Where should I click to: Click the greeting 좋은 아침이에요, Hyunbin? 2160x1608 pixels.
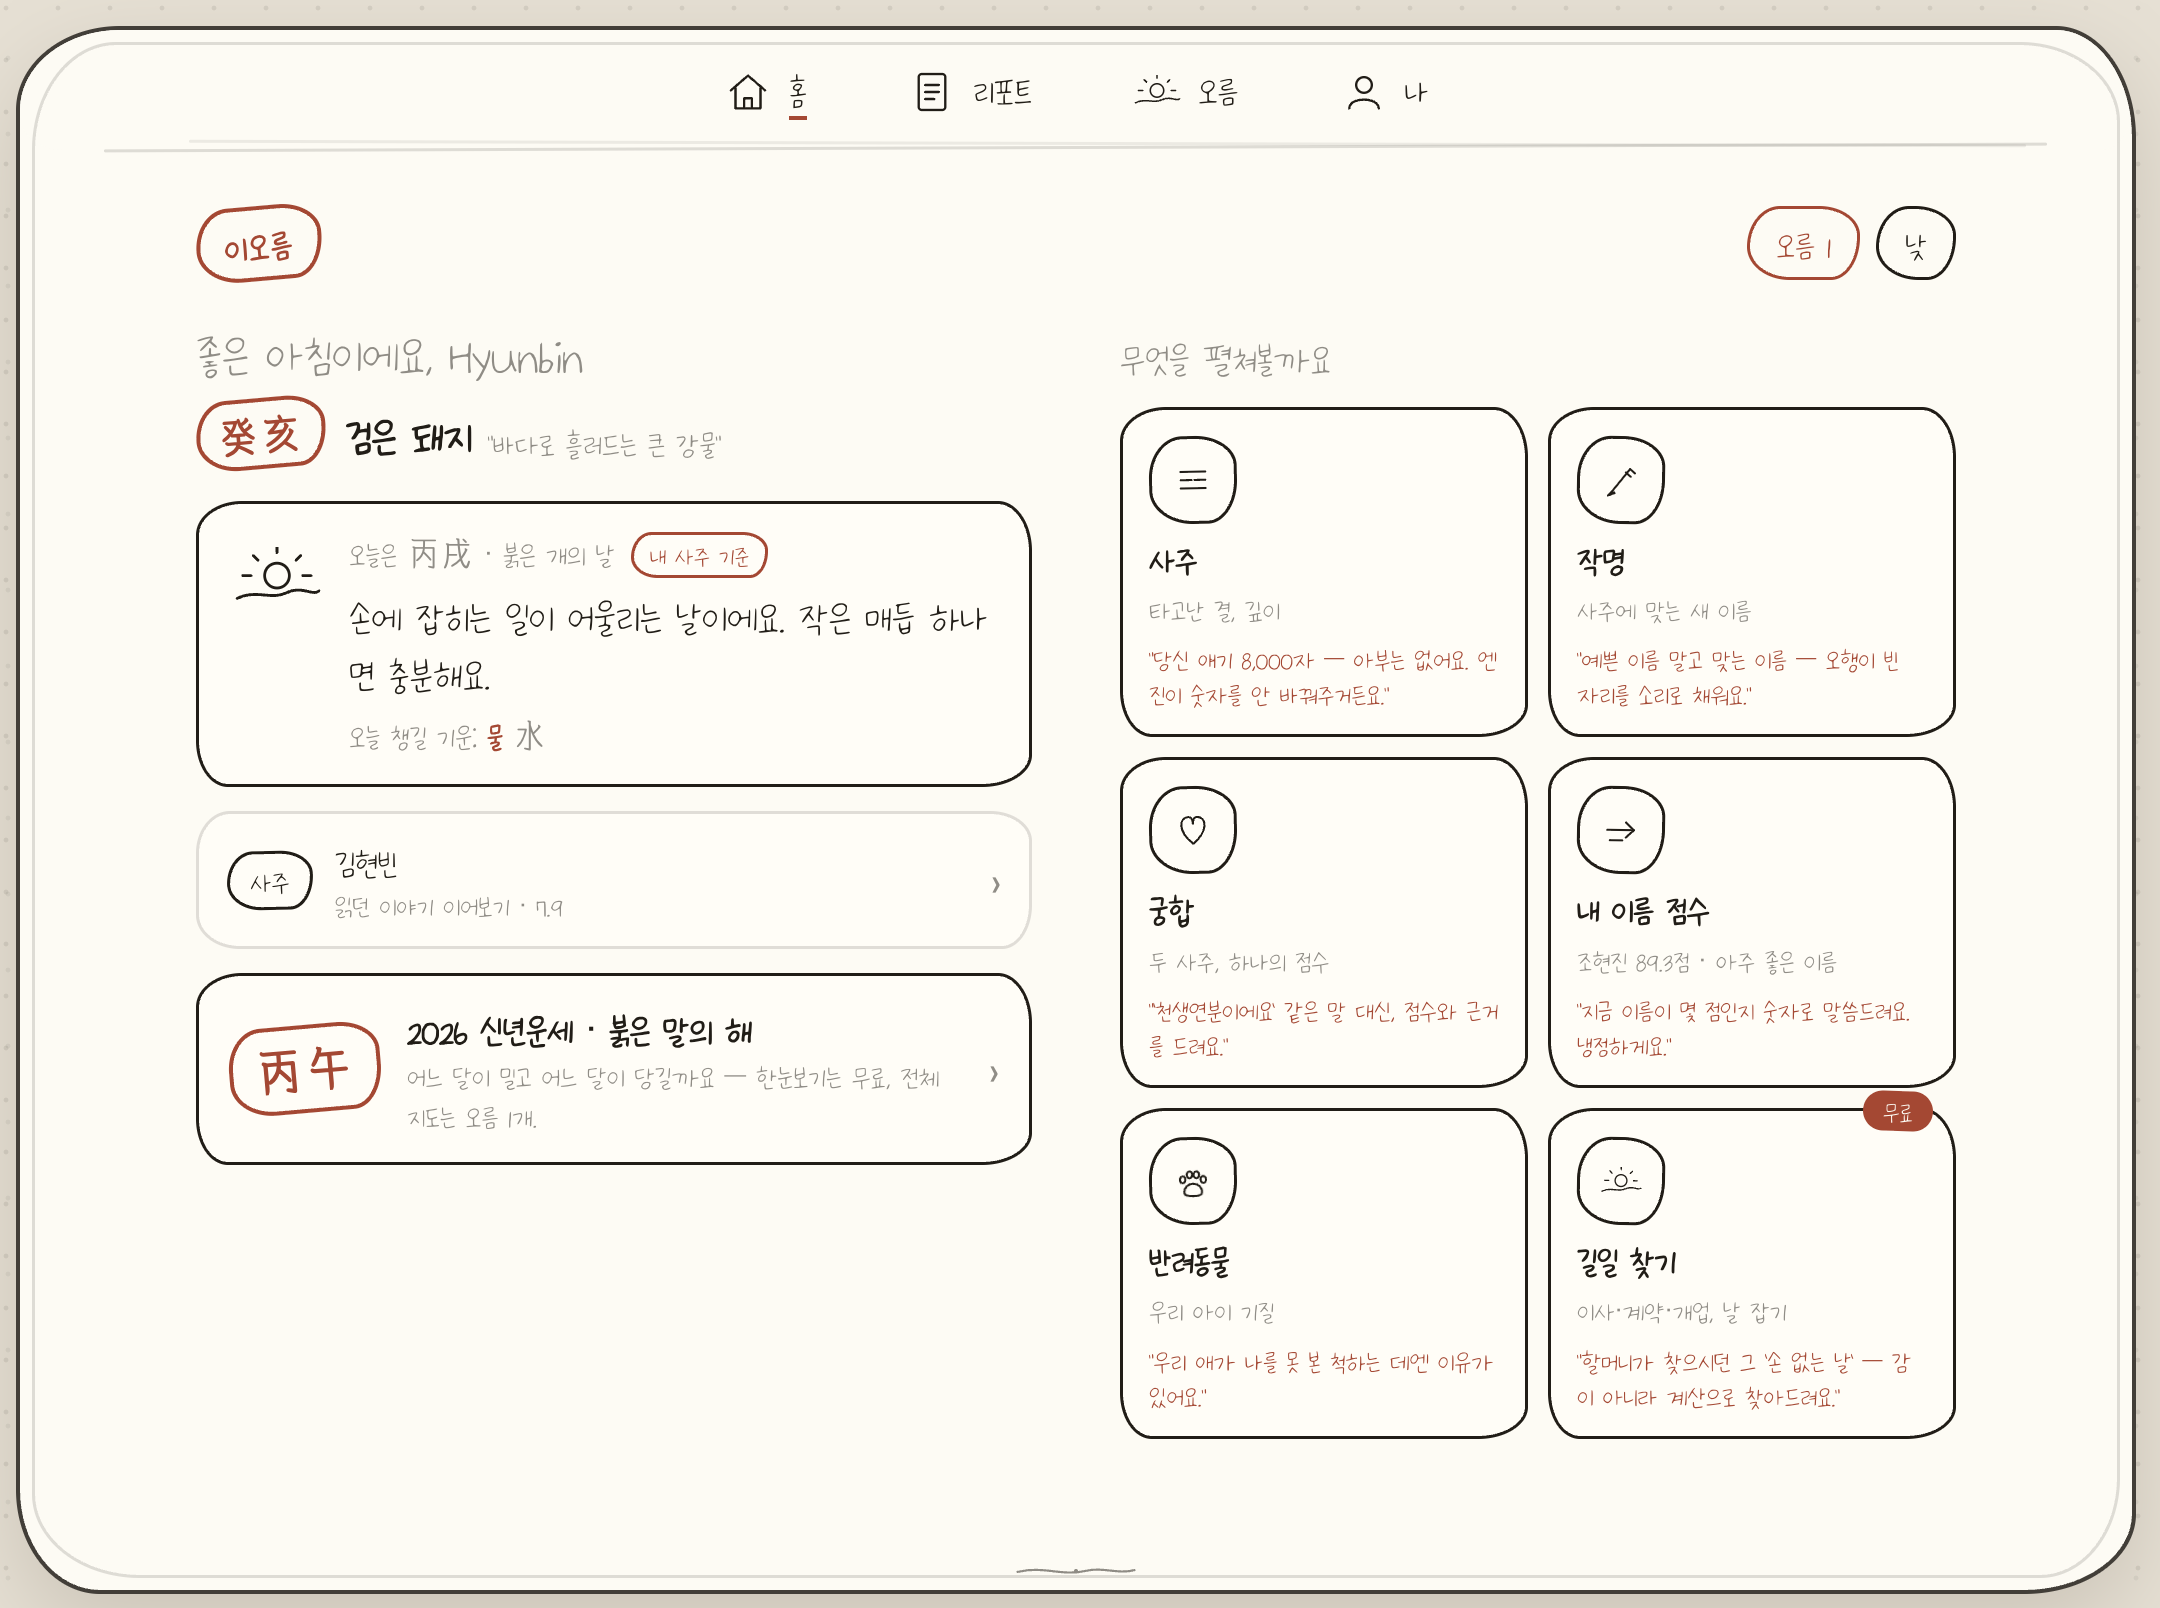point(390,358)
